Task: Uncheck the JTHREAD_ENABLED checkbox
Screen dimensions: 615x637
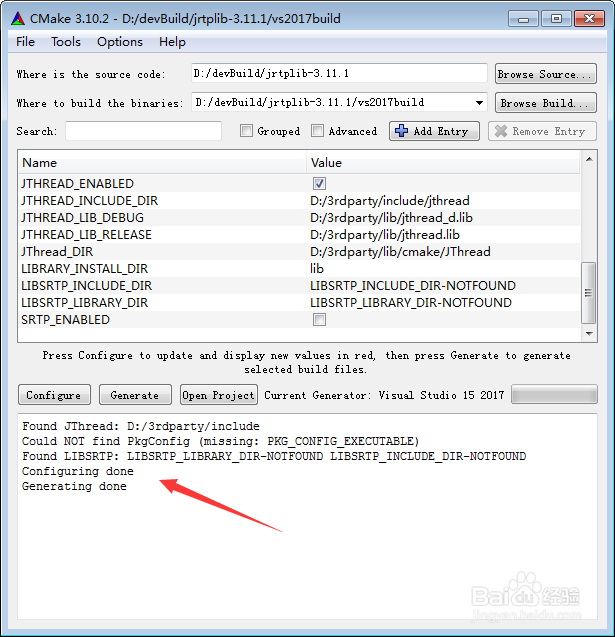Action: click(x=319, y=184)
